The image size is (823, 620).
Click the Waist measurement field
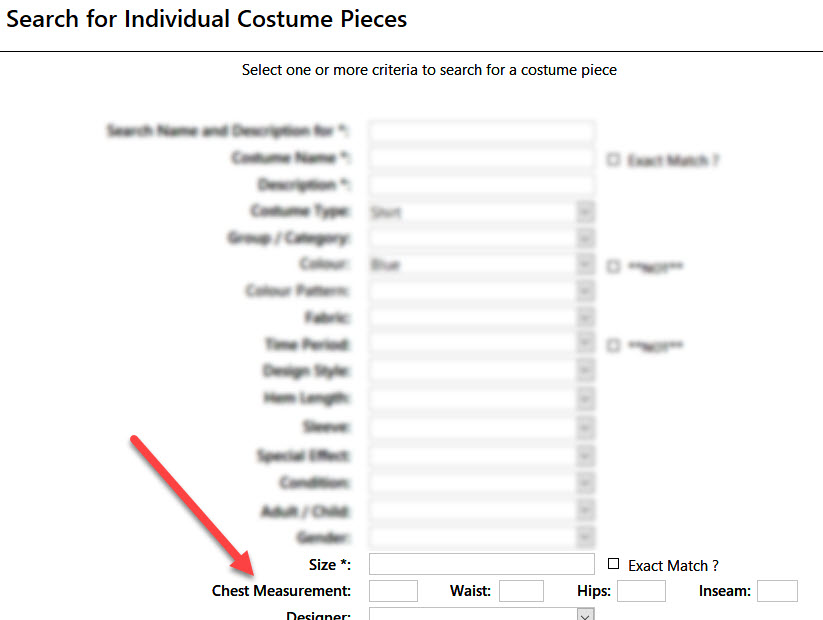pos(521,591)
